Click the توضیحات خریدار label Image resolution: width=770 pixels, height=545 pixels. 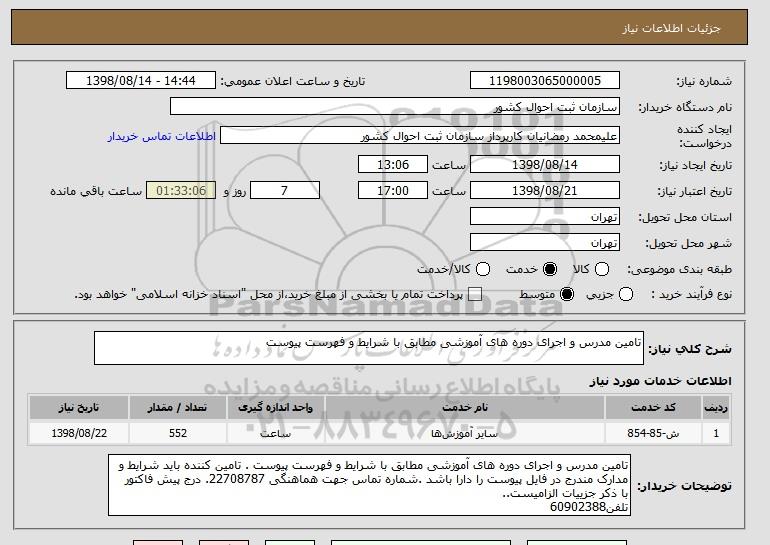click(x=684, y=486)
